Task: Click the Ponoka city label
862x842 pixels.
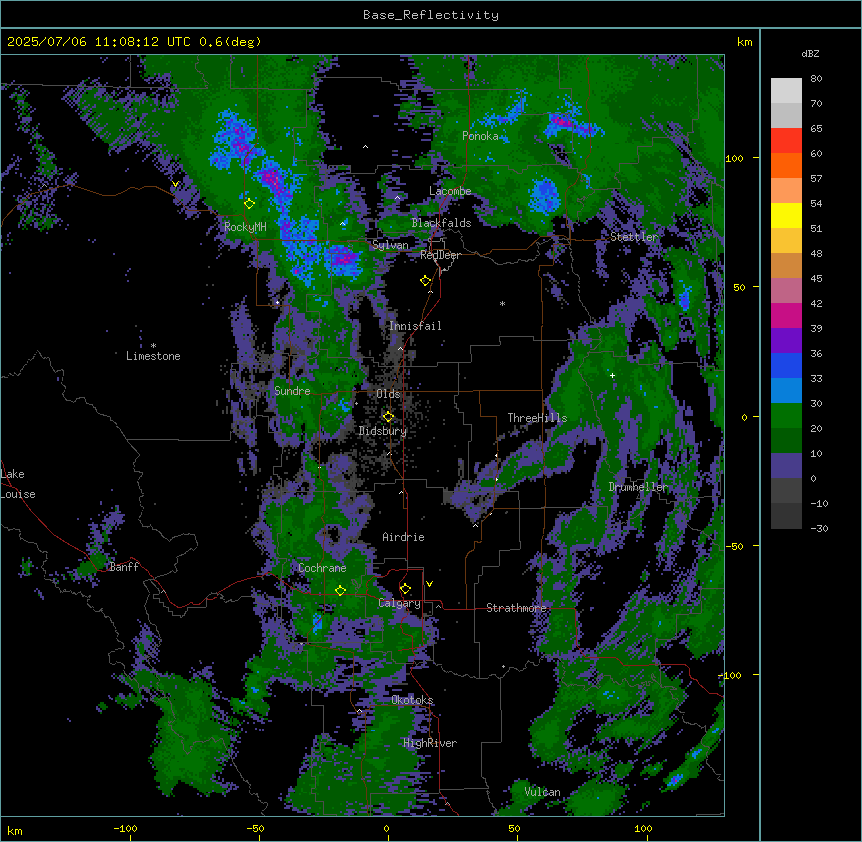Action: 480,136
